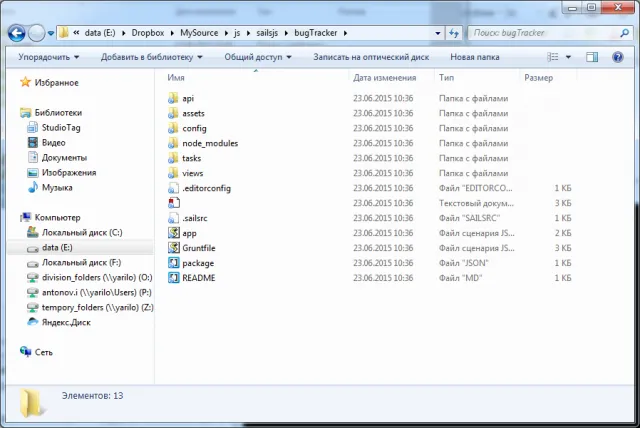
Task: Go forward with the Forward arrow button
Action: (x=36, y=33)
